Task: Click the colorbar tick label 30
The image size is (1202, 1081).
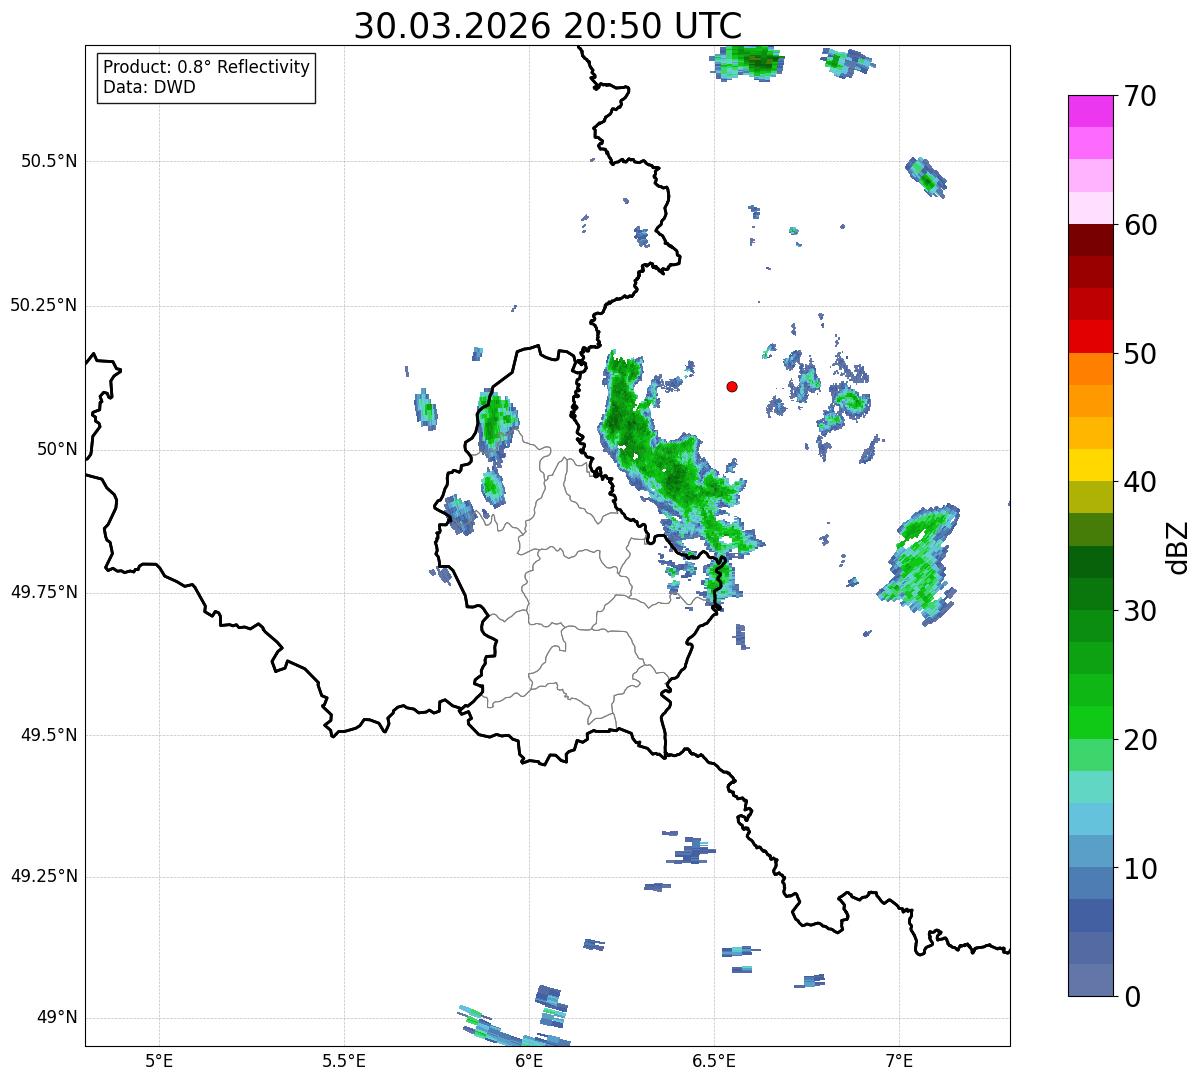Action: click(1140, 610)
